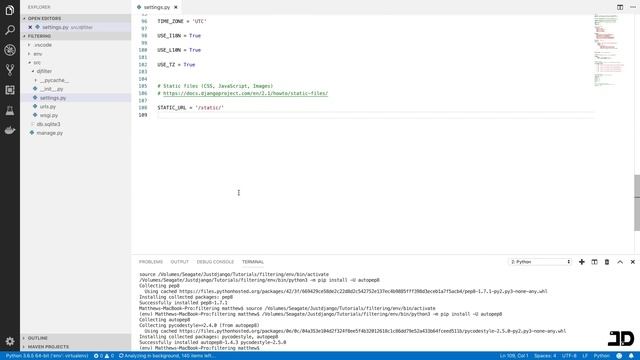Click the STATIC_URL line in editor
Screen dimensions: 640x360
click(x=191, y=108)
